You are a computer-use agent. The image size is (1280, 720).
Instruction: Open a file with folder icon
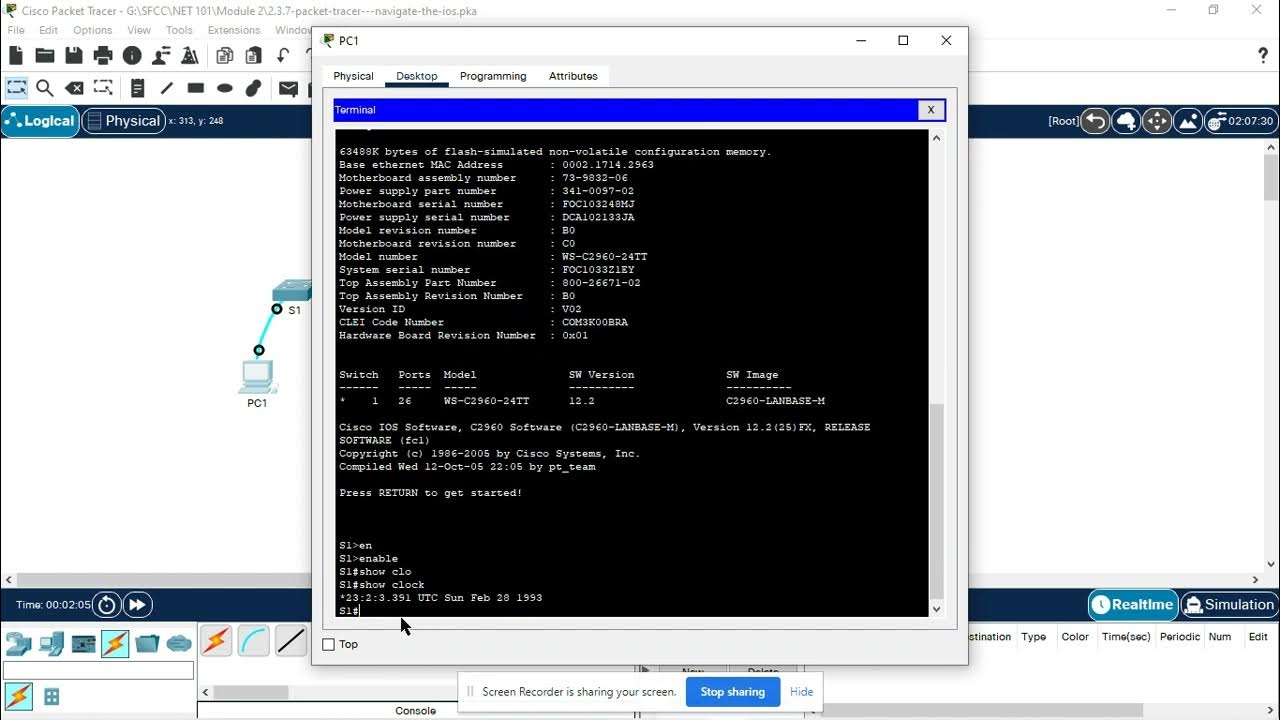coord(45,56)
